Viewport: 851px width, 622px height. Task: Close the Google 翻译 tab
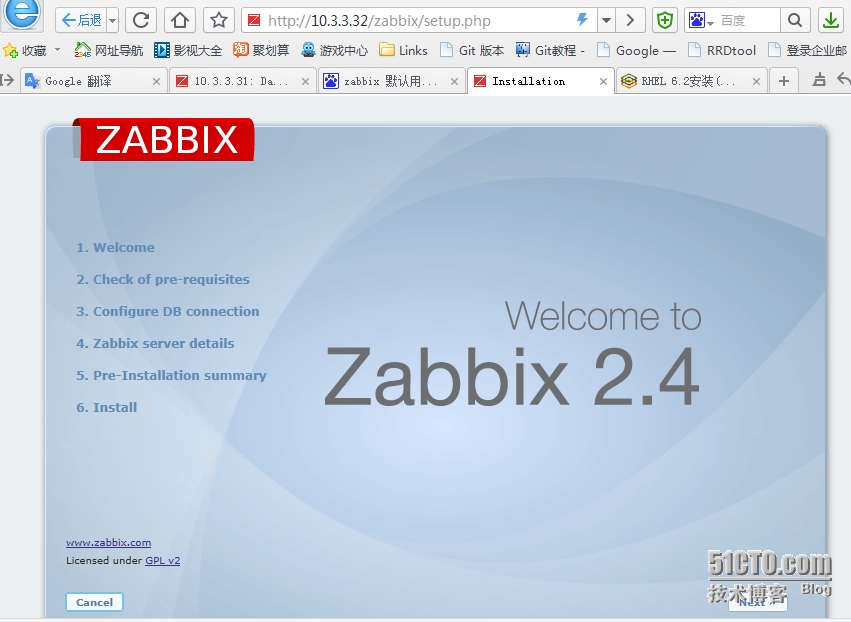point(156,81)
